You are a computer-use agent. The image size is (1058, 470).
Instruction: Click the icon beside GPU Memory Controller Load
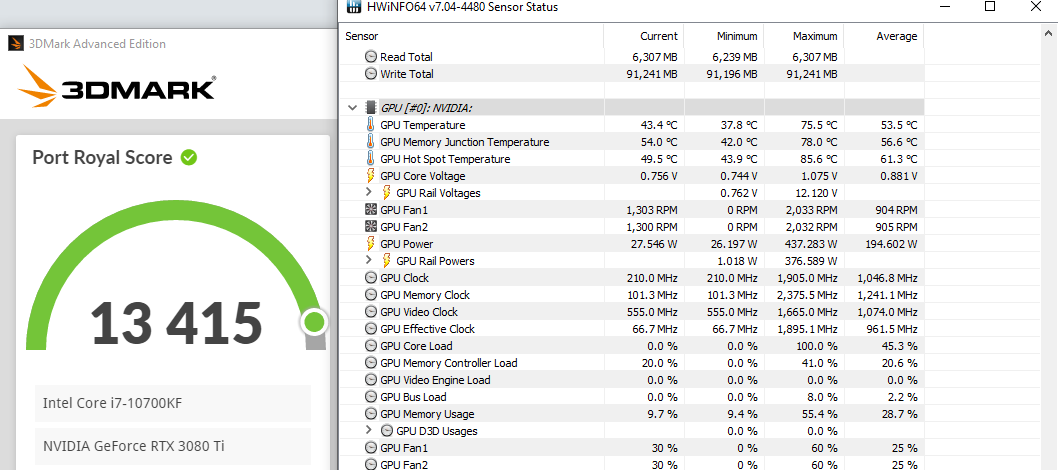point(370,363)
